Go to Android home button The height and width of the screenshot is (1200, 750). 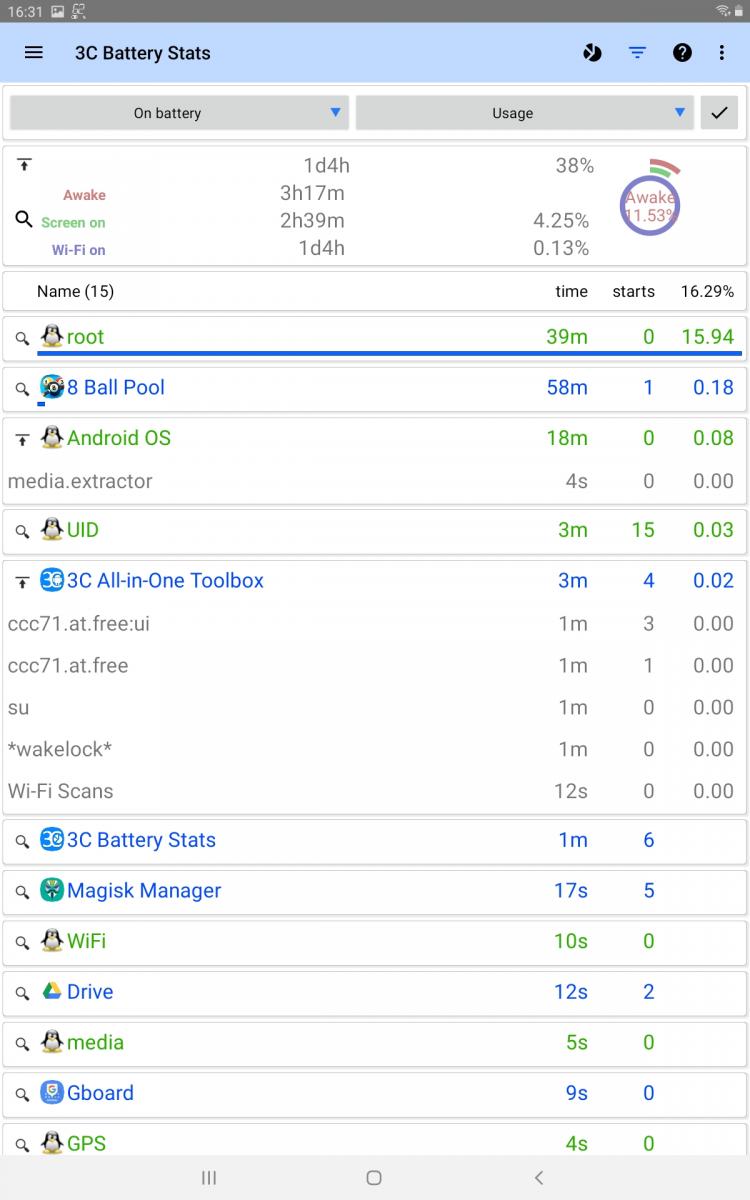click(x=374, y=1178)
